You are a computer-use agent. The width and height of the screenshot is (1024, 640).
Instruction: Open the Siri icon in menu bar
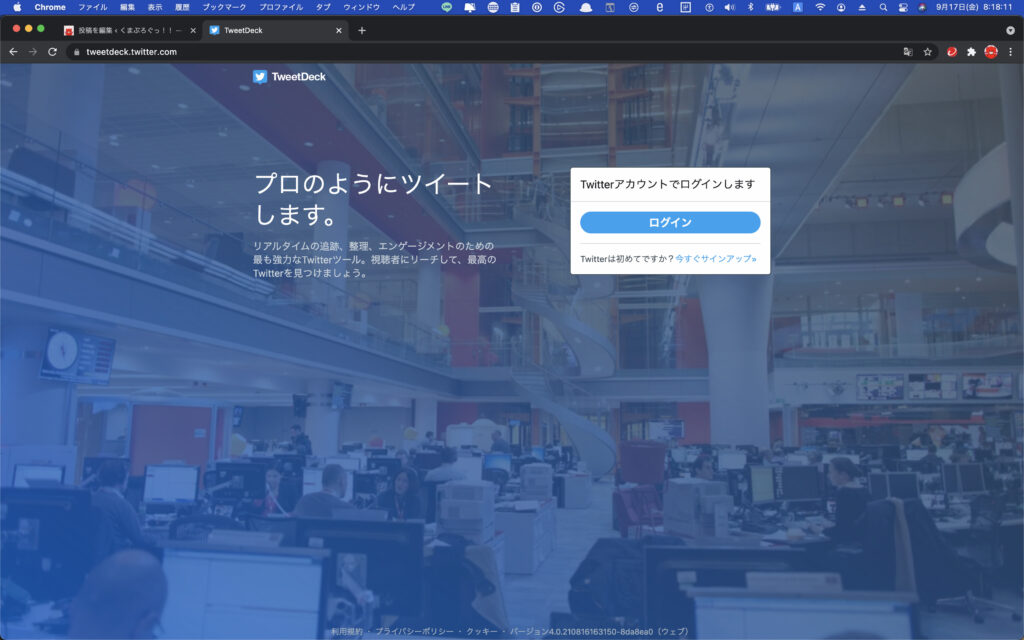[922, 7]
